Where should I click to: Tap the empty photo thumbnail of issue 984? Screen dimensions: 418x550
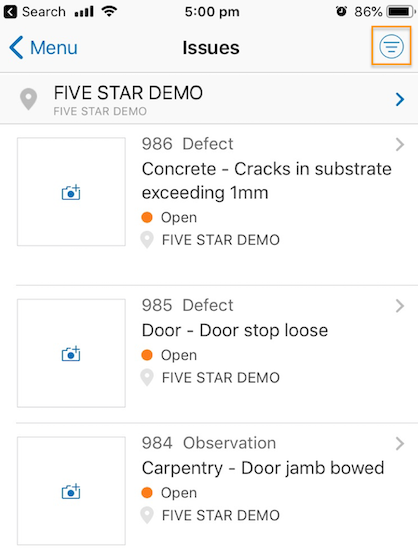pos(71,491)
